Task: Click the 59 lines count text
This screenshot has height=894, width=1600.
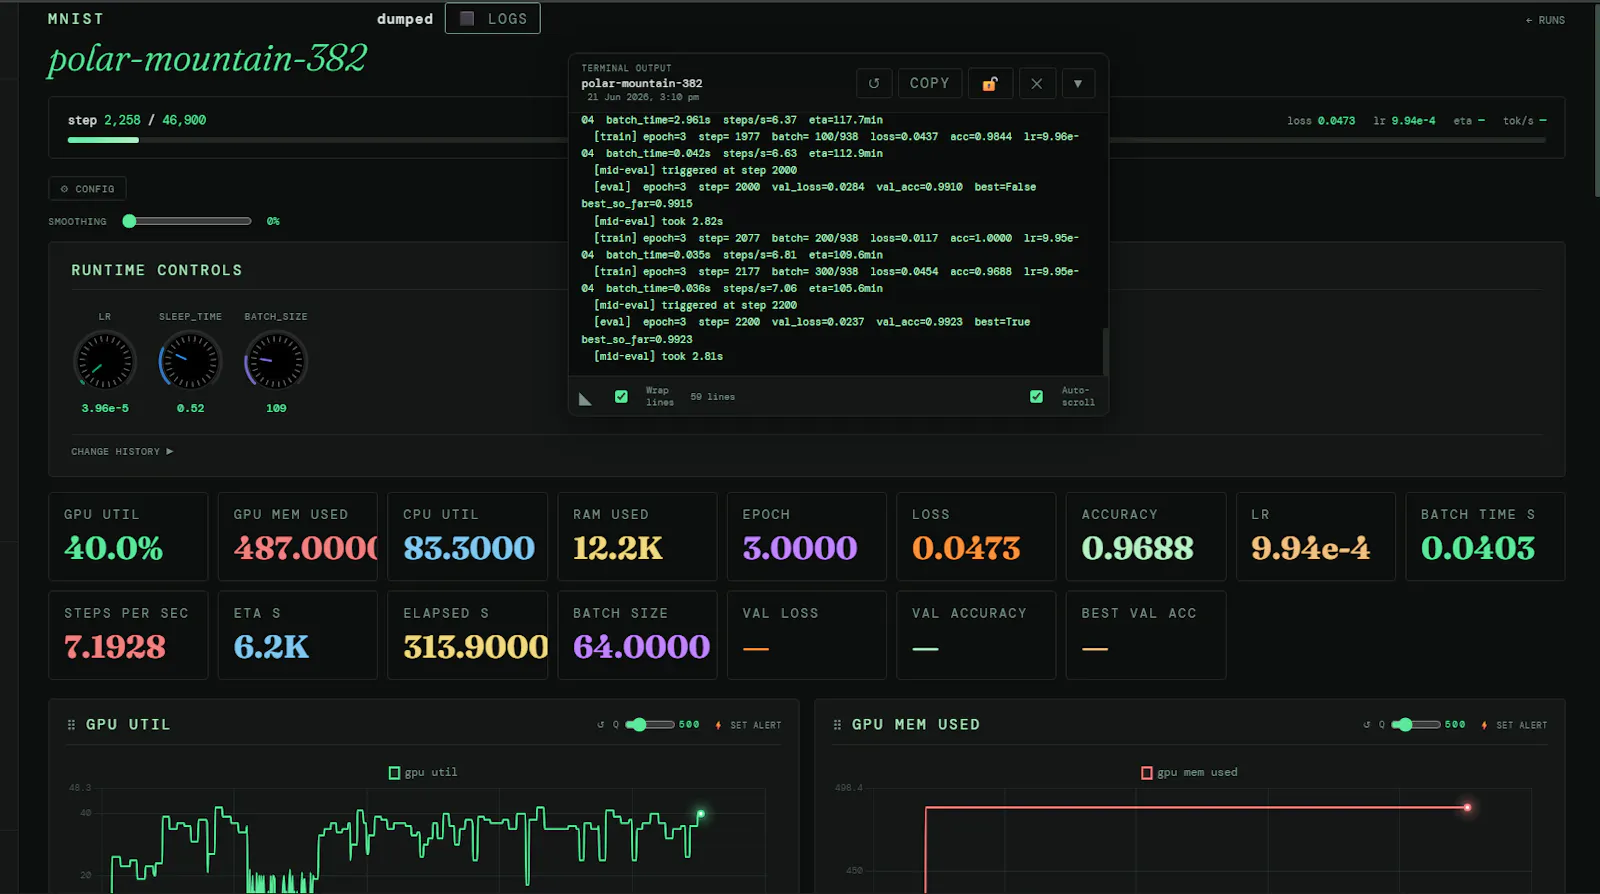Action: (x=712, y=397)
